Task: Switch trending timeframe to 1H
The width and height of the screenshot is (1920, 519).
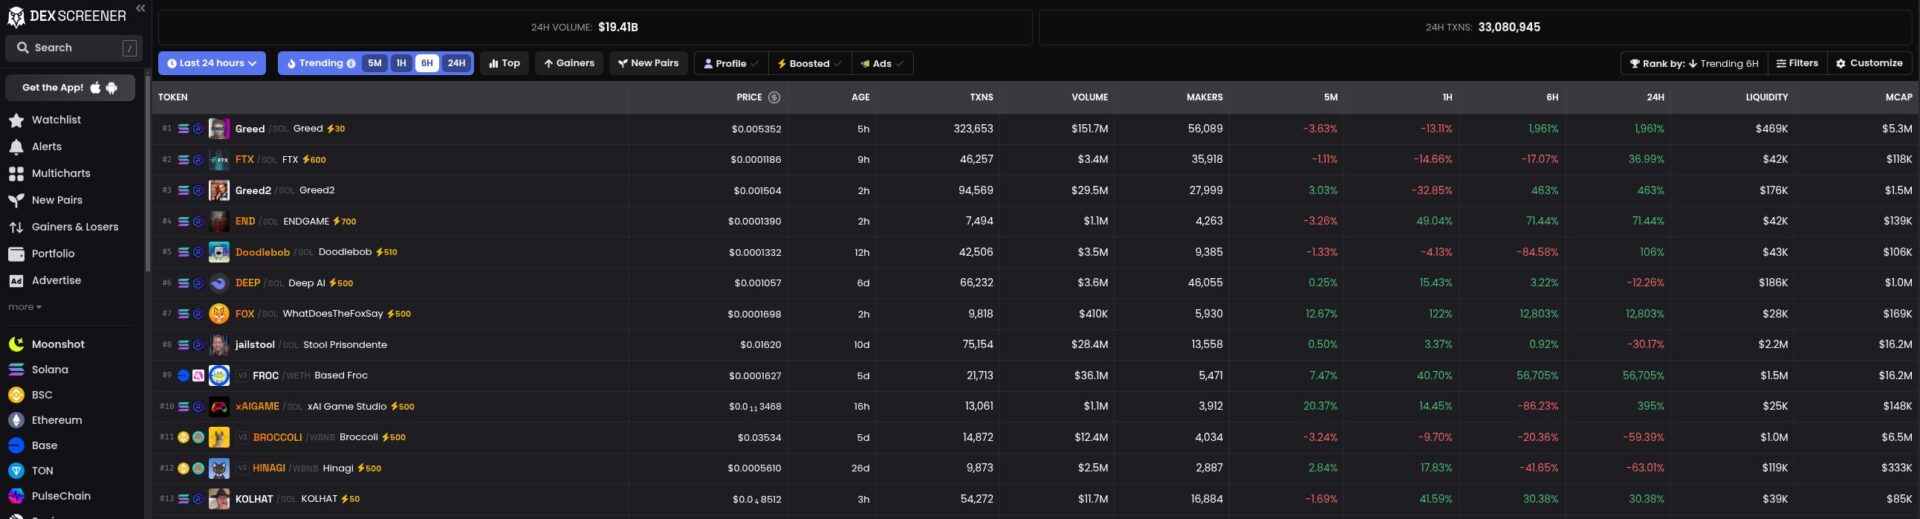Action: tap(401, 63)
